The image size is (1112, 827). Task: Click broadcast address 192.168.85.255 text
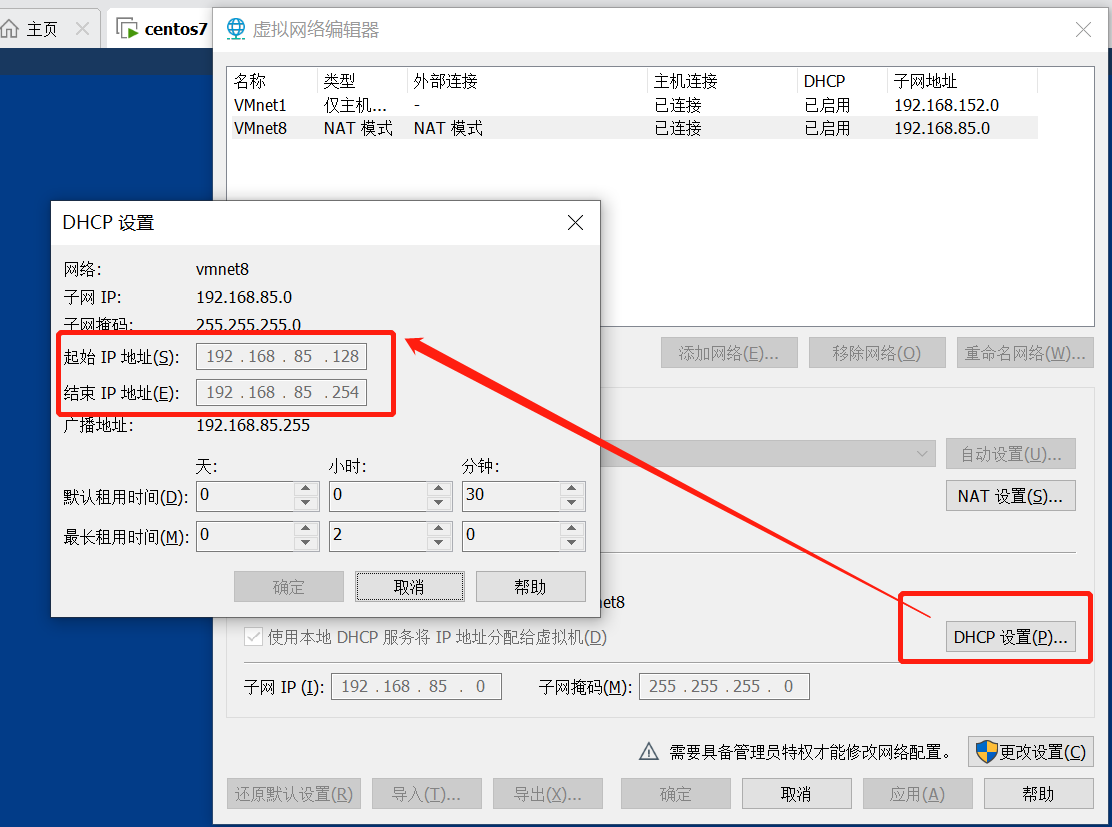(x=253, y=425)
